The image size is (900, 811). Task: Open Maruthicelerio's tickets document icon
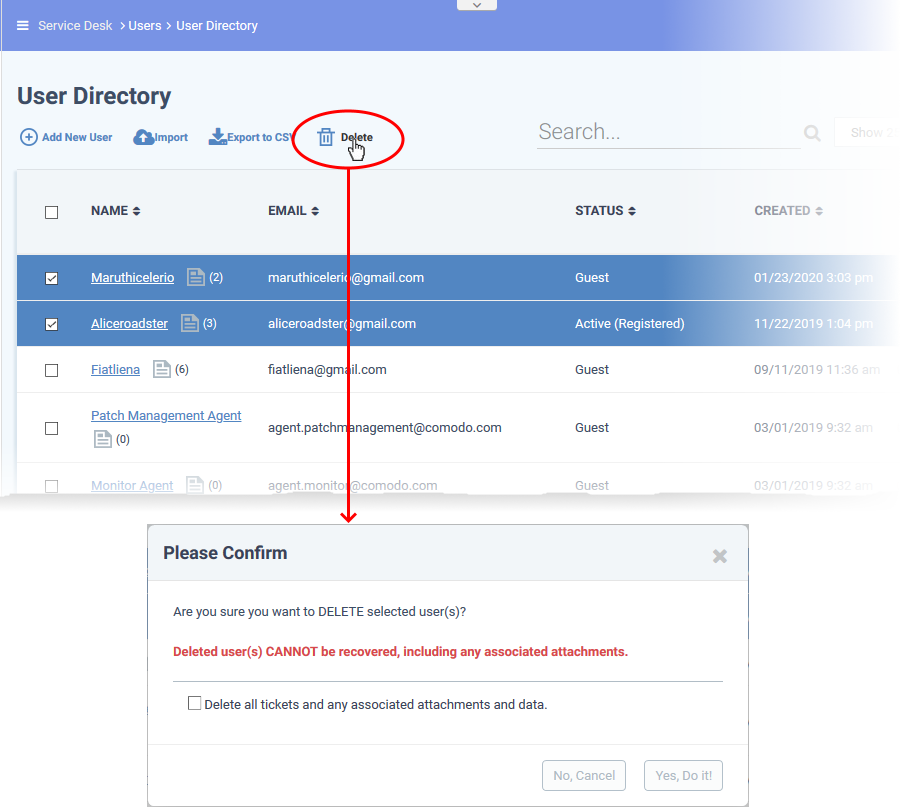(196, 277)
